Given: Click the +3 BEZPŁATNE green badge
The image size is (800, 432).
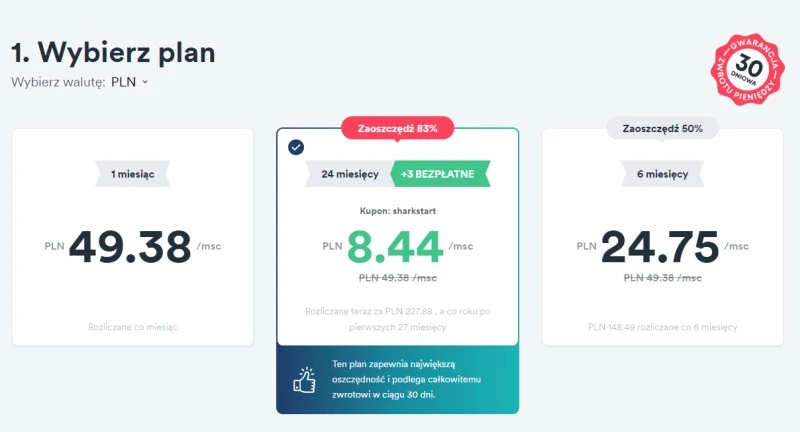Looking at the screenshot, I should pyautogui.click(x=440, y=174).
